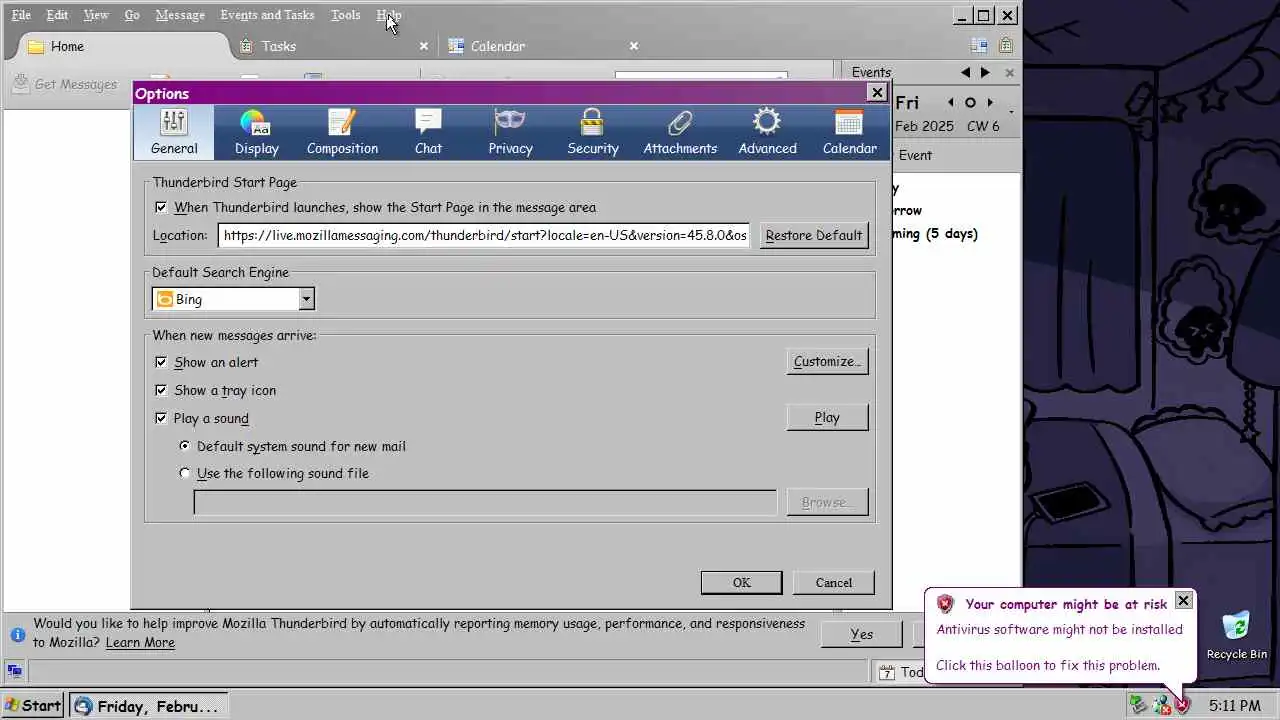Open the Composition options pane
1280x720 pixels.
point(342,132)
